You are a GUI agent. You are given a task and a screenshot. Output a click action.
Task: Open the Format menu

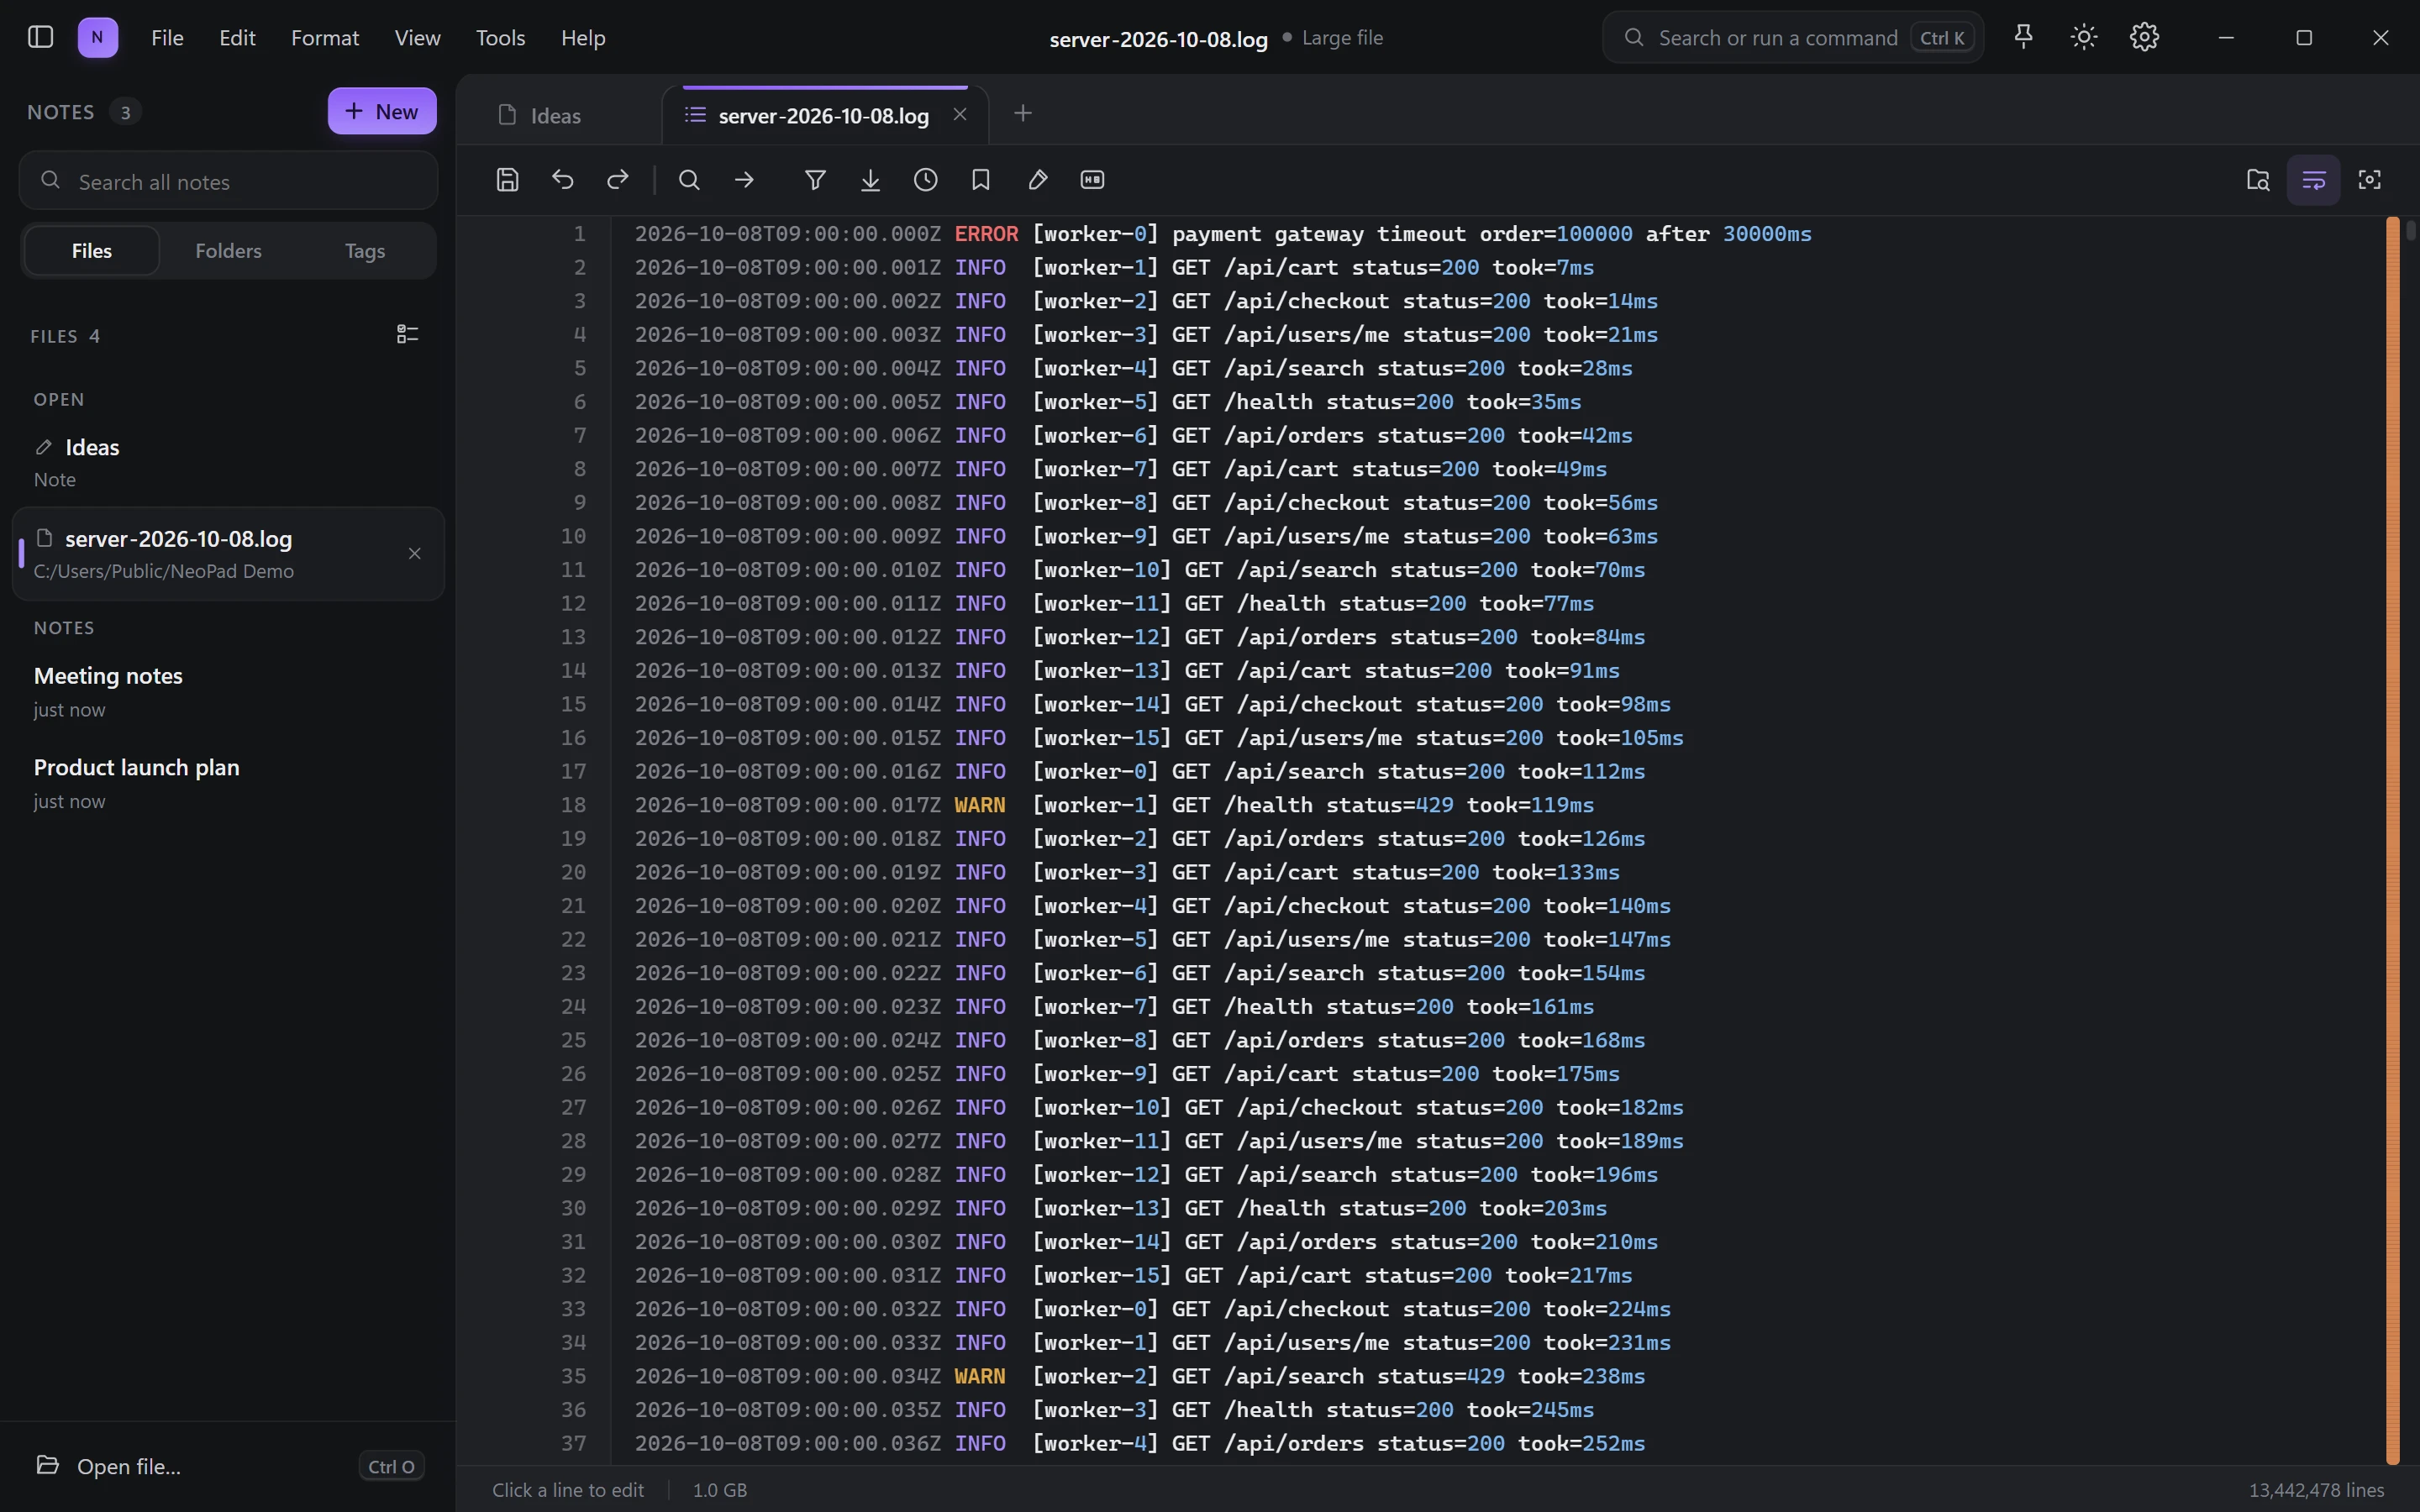click(x=325, y=38)
